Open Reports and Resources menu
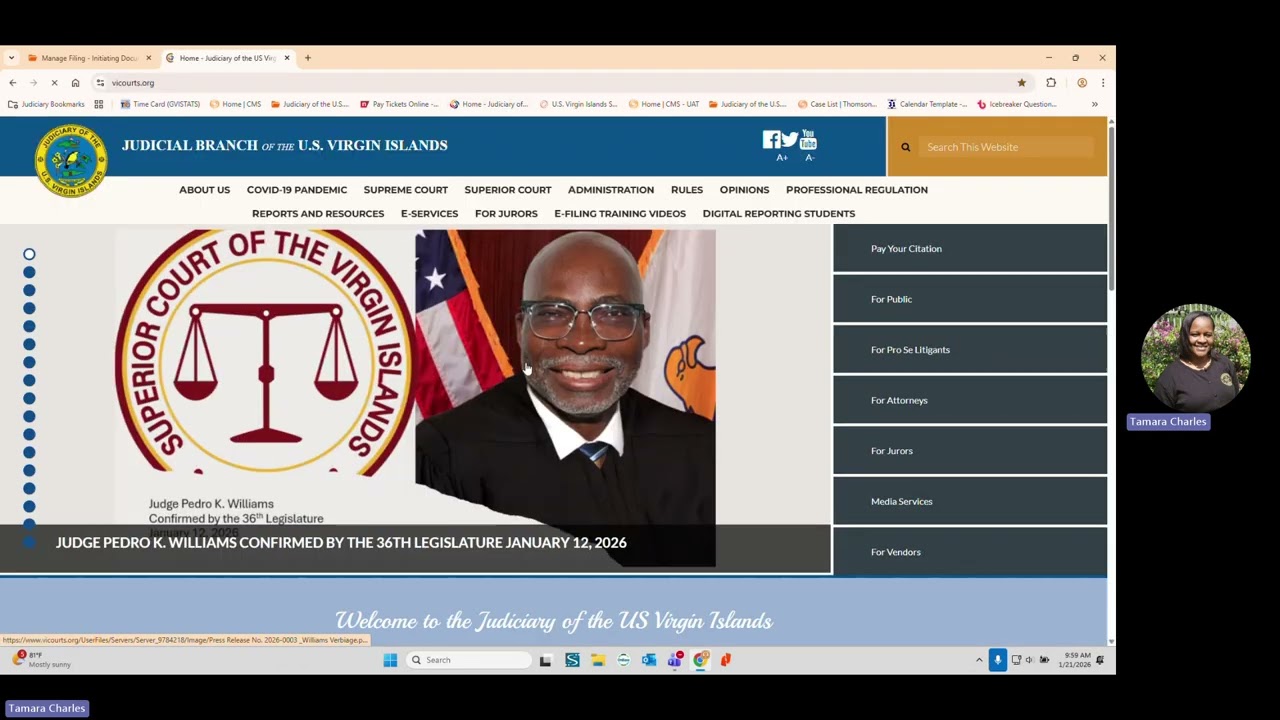The width and height of the screenshot is (1280, 720). pos(318,214)
